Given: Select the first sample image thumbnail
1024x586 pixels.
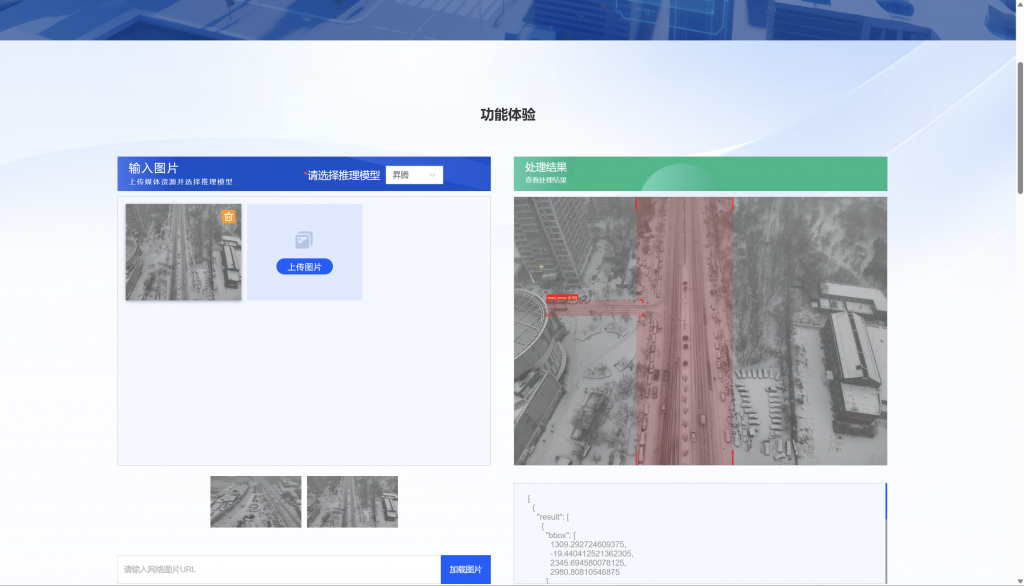Looking at the screenshot, I should [x=255, y=502].
